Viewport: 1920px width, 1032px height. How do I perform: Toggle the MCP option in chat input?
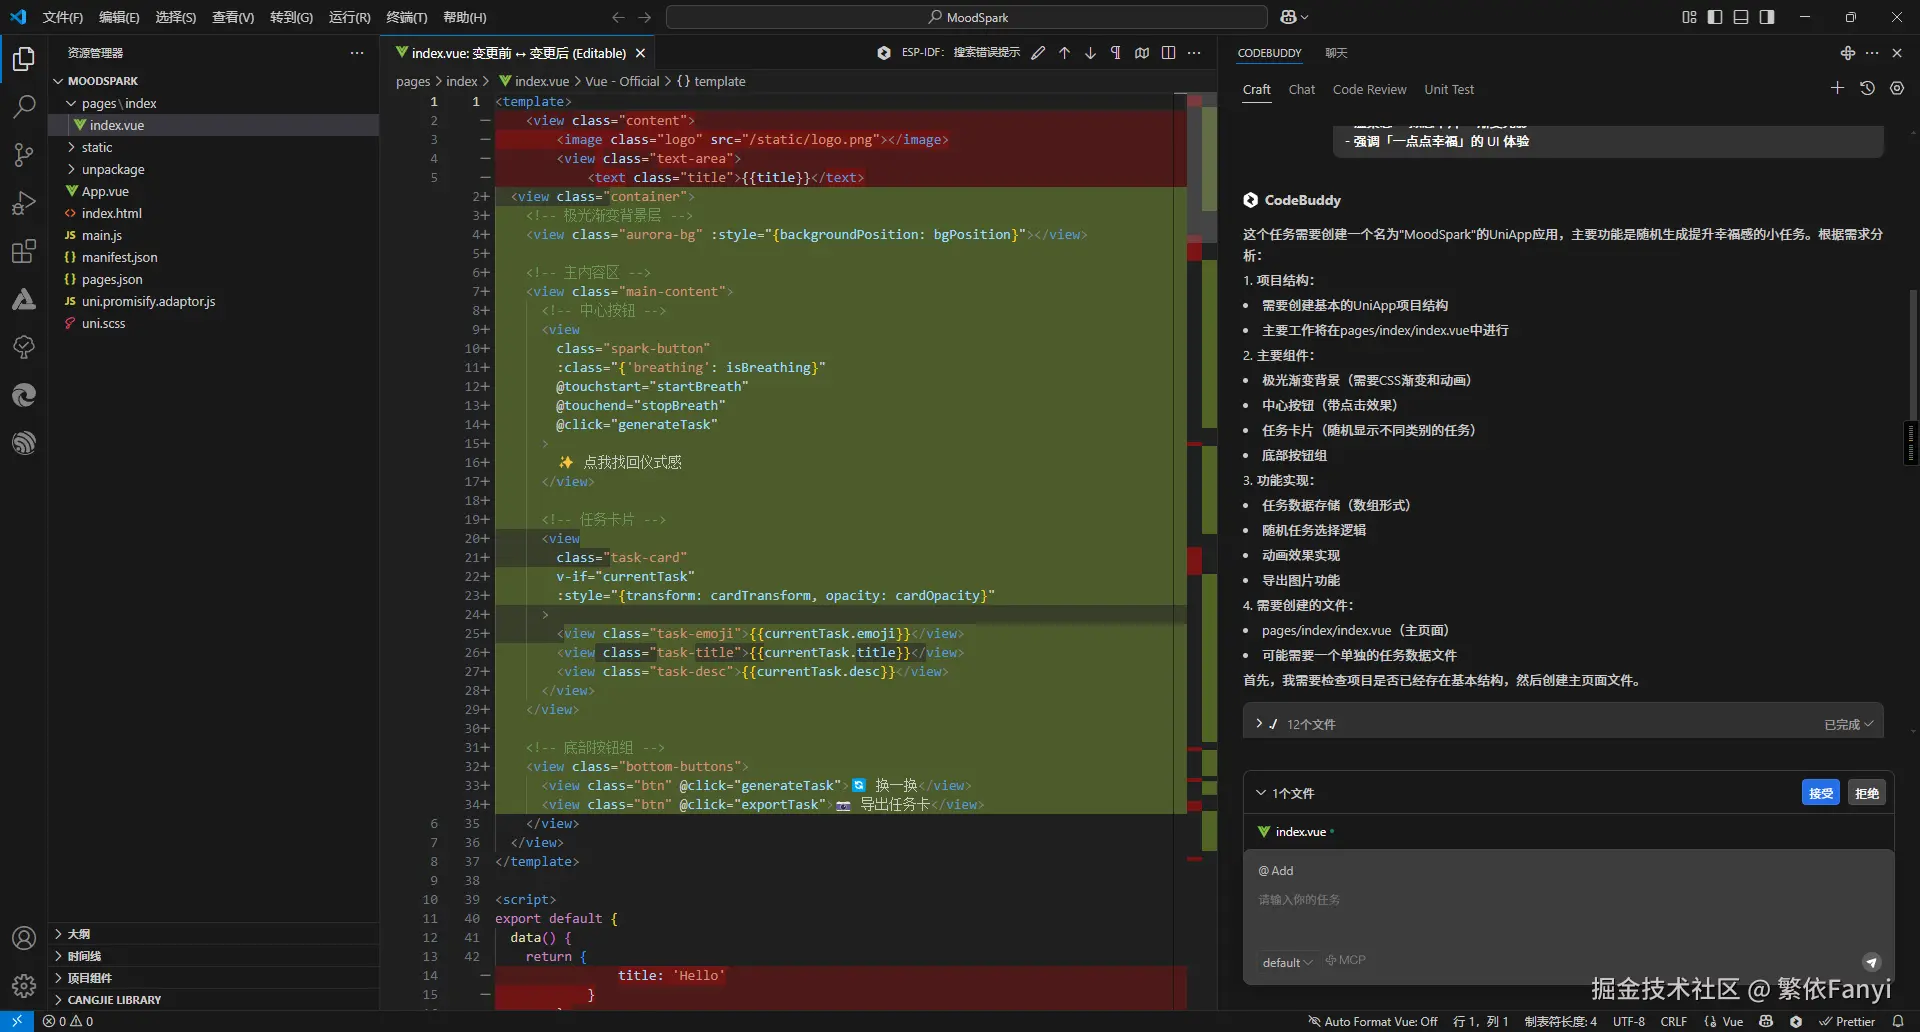(1345, 960)
